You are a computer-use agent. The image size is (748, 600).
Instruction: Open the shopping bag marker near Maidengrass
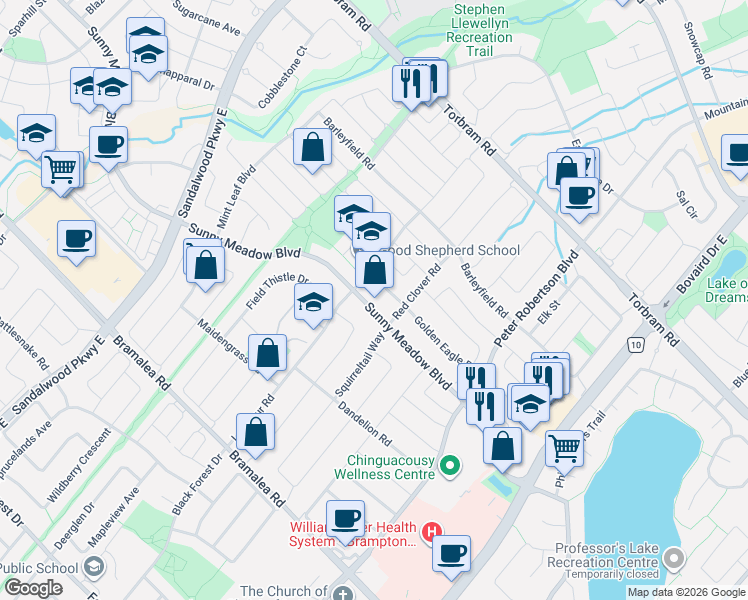[x=268, y=354]
